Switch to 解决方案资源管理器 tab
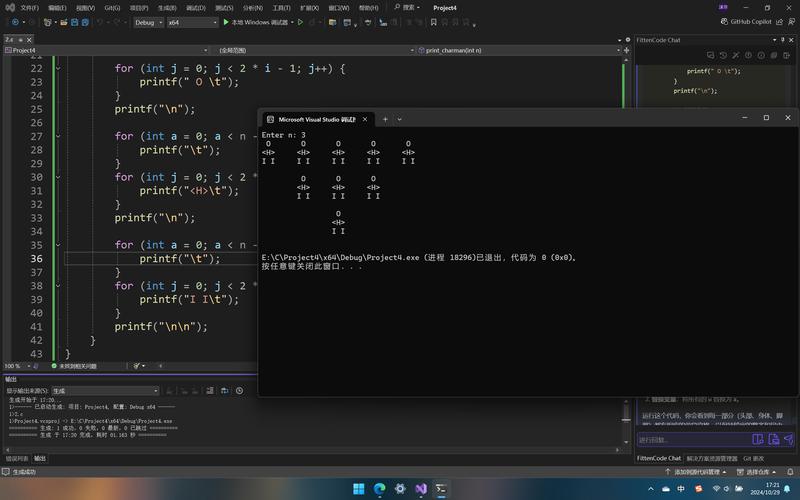The image size is (800, 500). click(x=714, y=459)
